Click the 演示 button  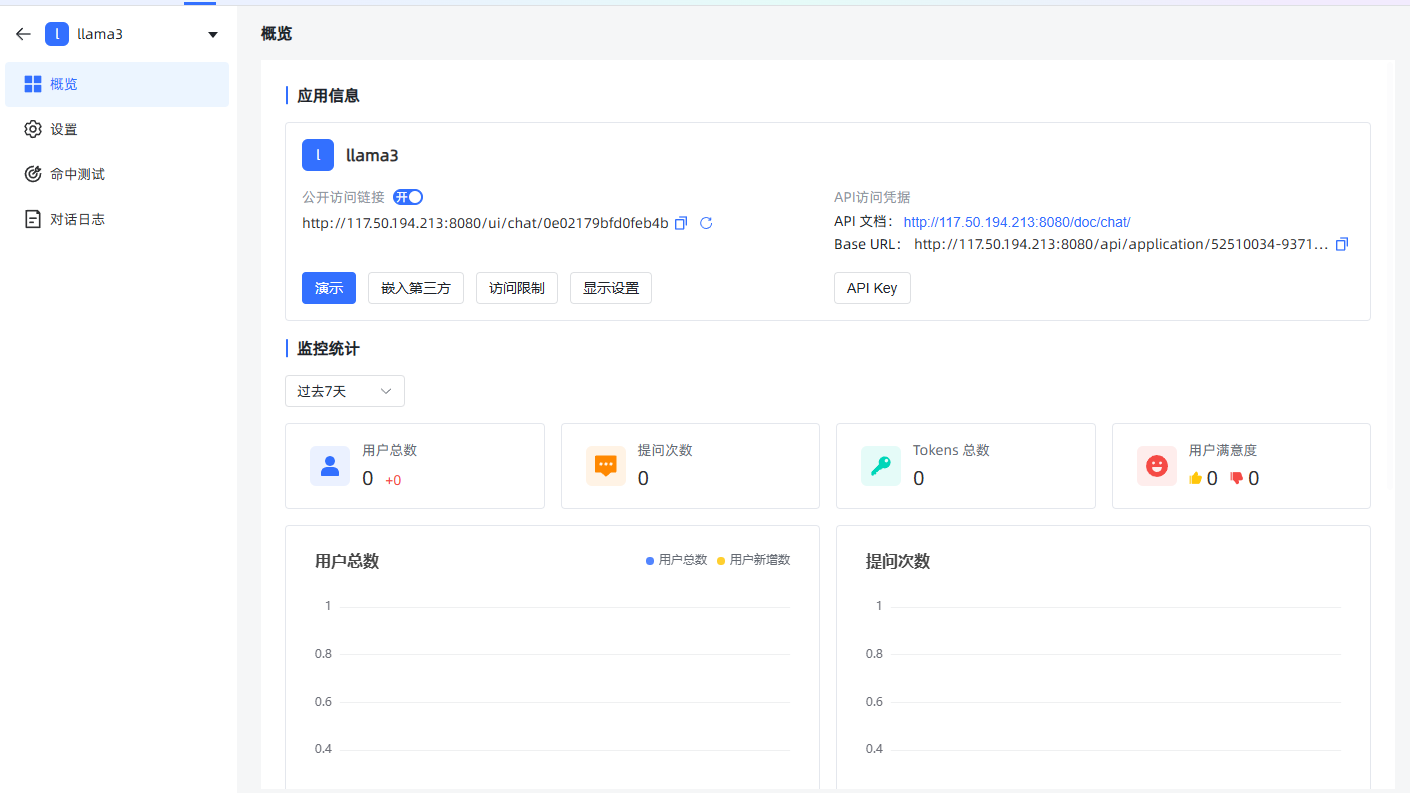tap(329, 288)
